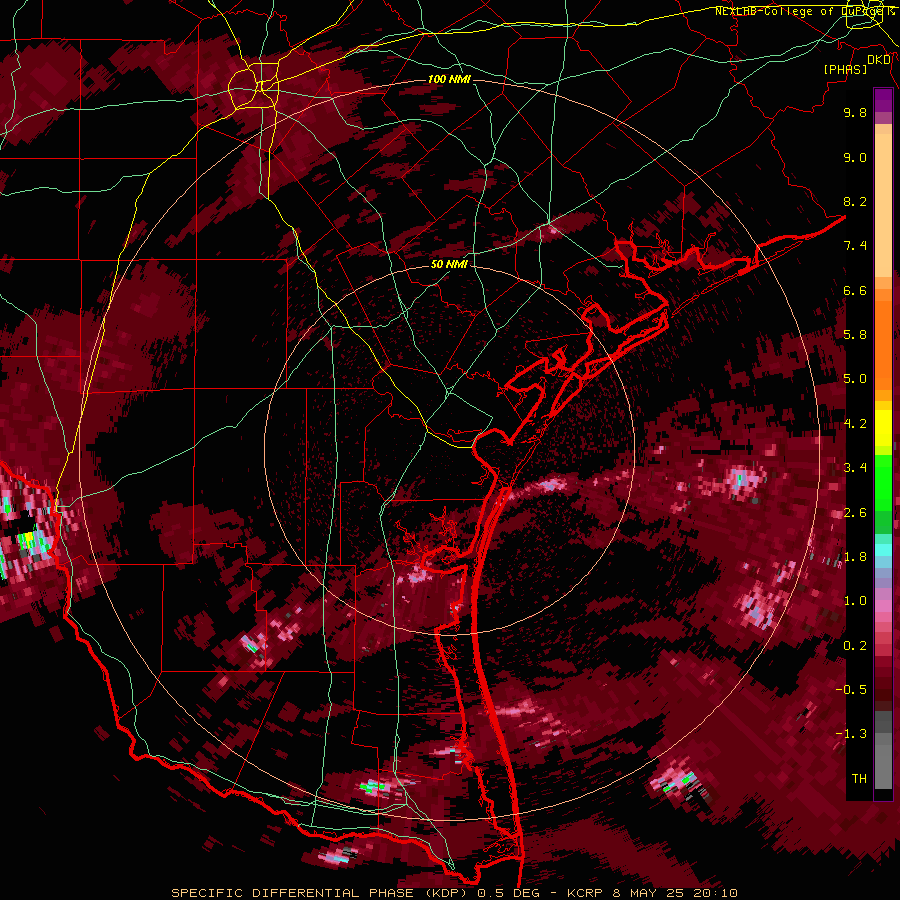Click the 2.6 value on color scale

coord(855,513)
